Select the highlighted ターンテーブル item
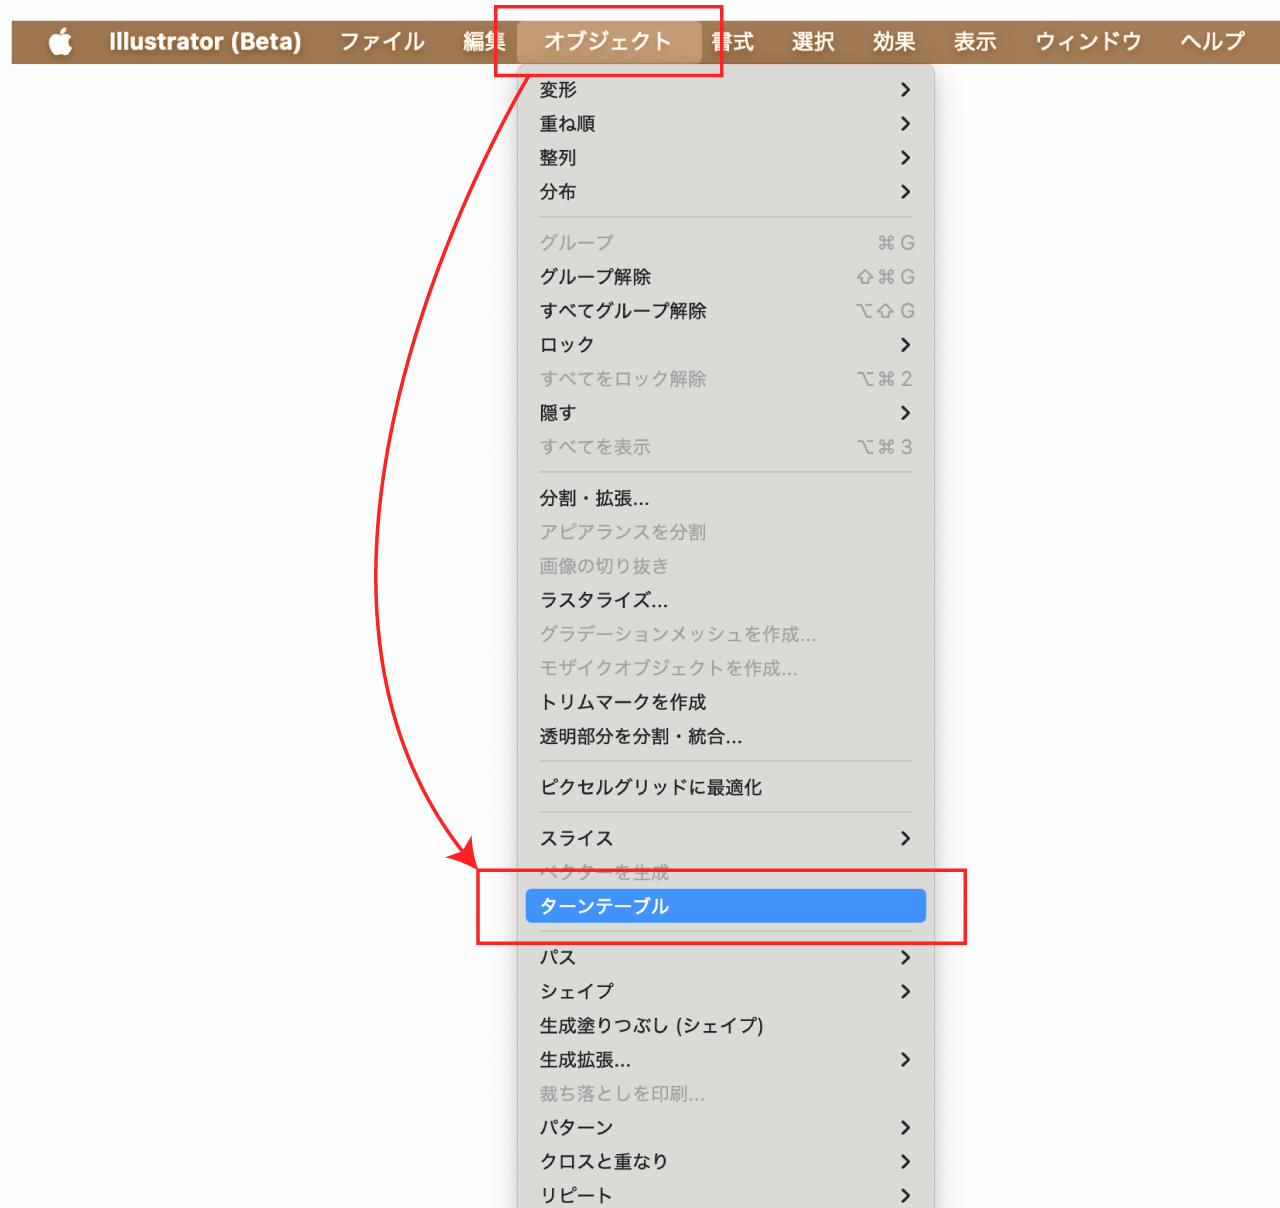This screenshot has width=1280, height=1208. tap(726, 906)
